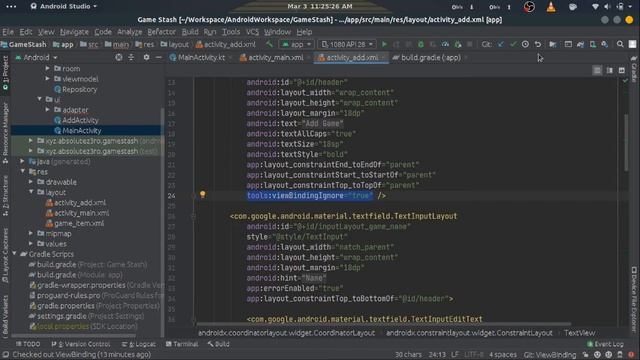Toggle the Structure side panel
Image resolution: width=640 pixels, height=360 pixels.
(x=5, y=195)
